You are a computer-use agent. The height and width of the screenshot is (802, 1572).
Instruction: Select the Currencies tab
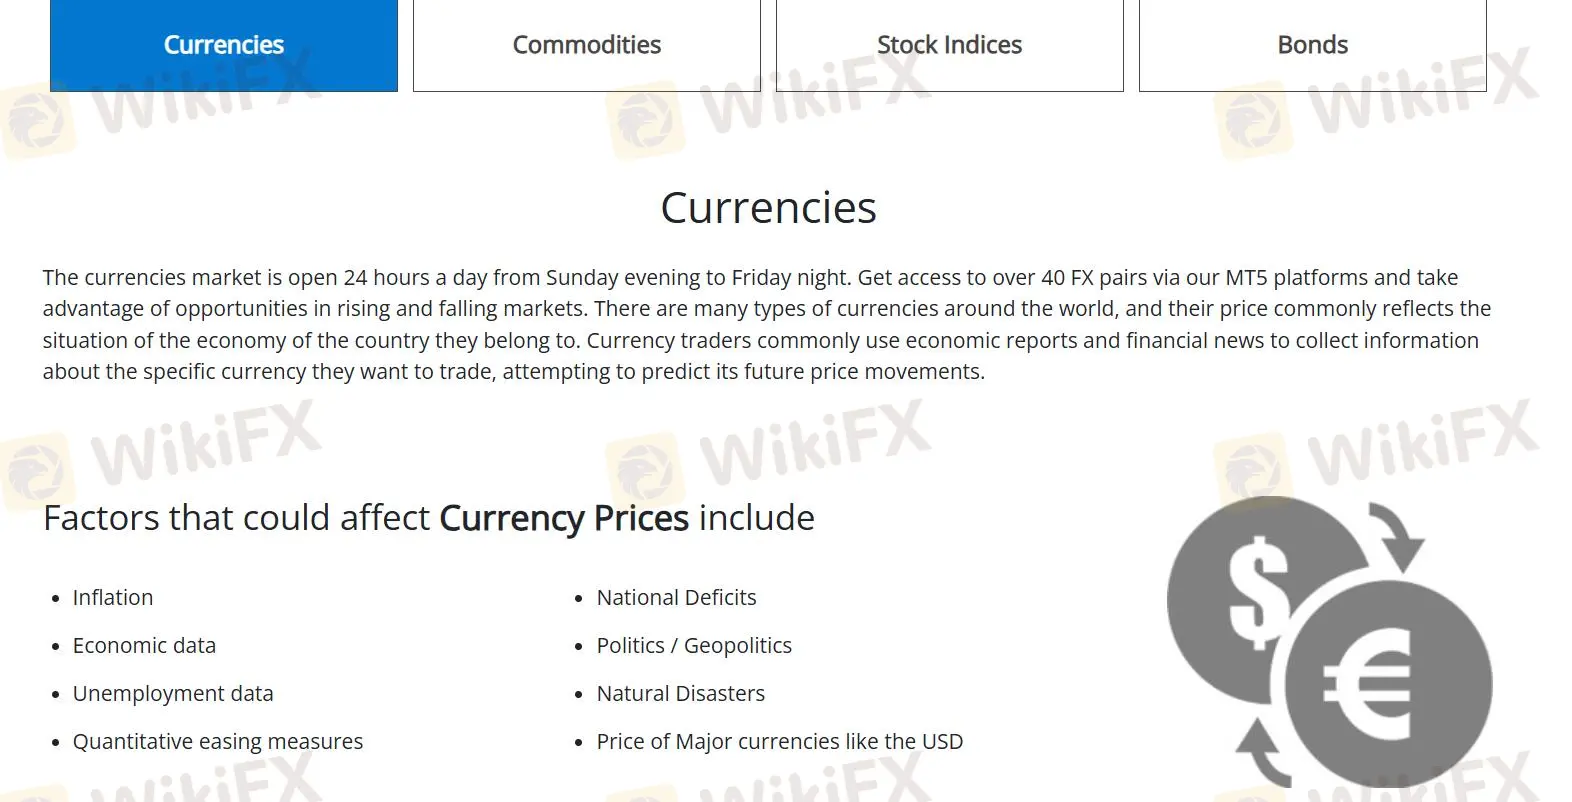tap(224, 45)
